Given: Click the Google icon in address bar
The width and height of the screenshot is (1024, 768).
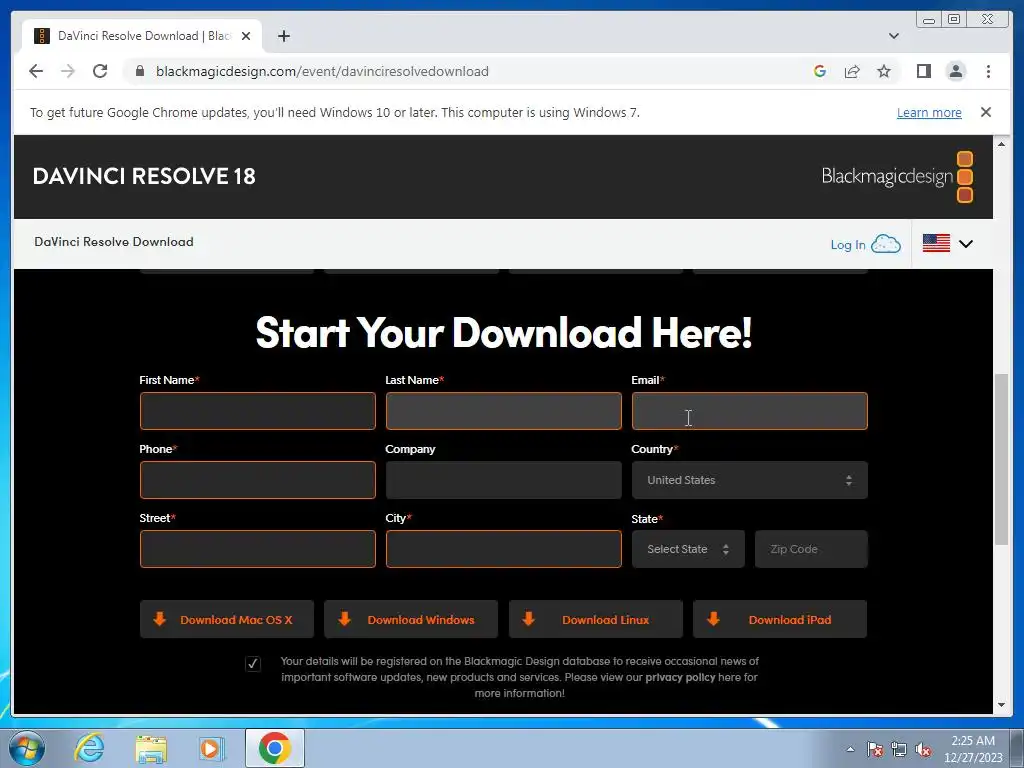Looking at the screenshot, I should [820, 71].
